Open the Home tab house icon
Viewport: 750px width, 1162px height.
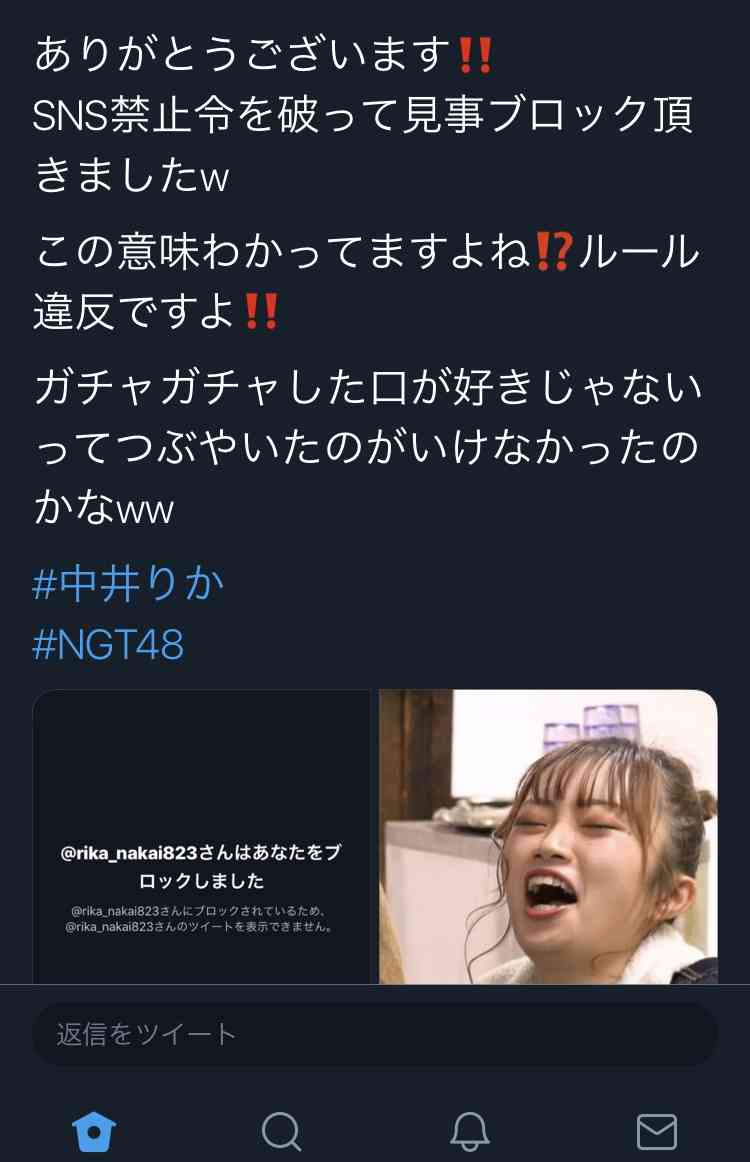point(94,1132)
